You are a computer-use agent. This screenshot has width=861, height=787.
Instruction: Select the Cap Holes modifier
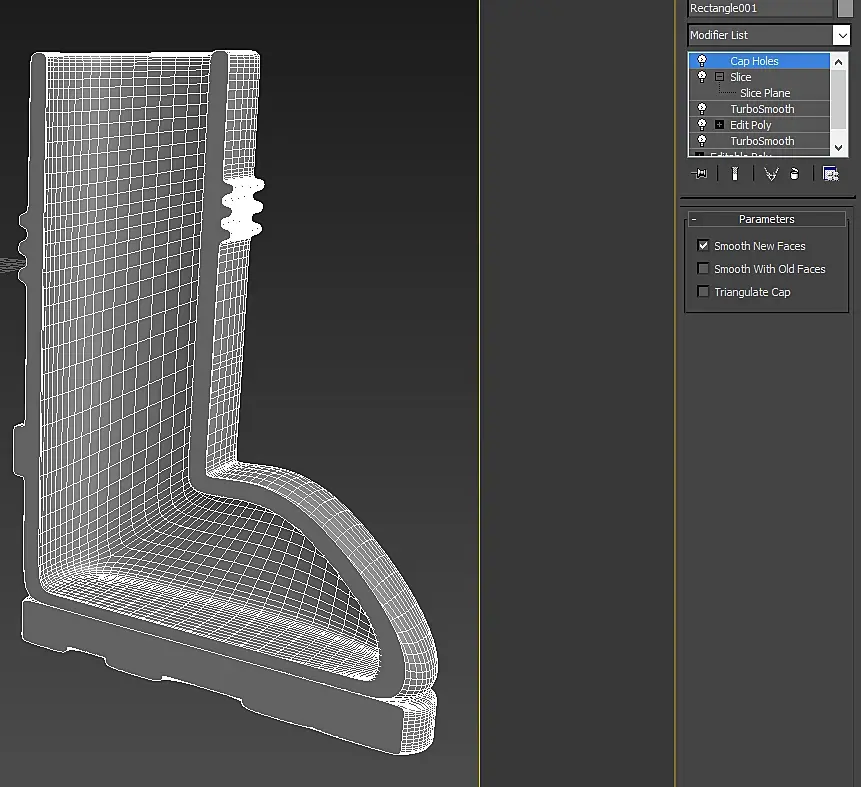coord(754,61)
